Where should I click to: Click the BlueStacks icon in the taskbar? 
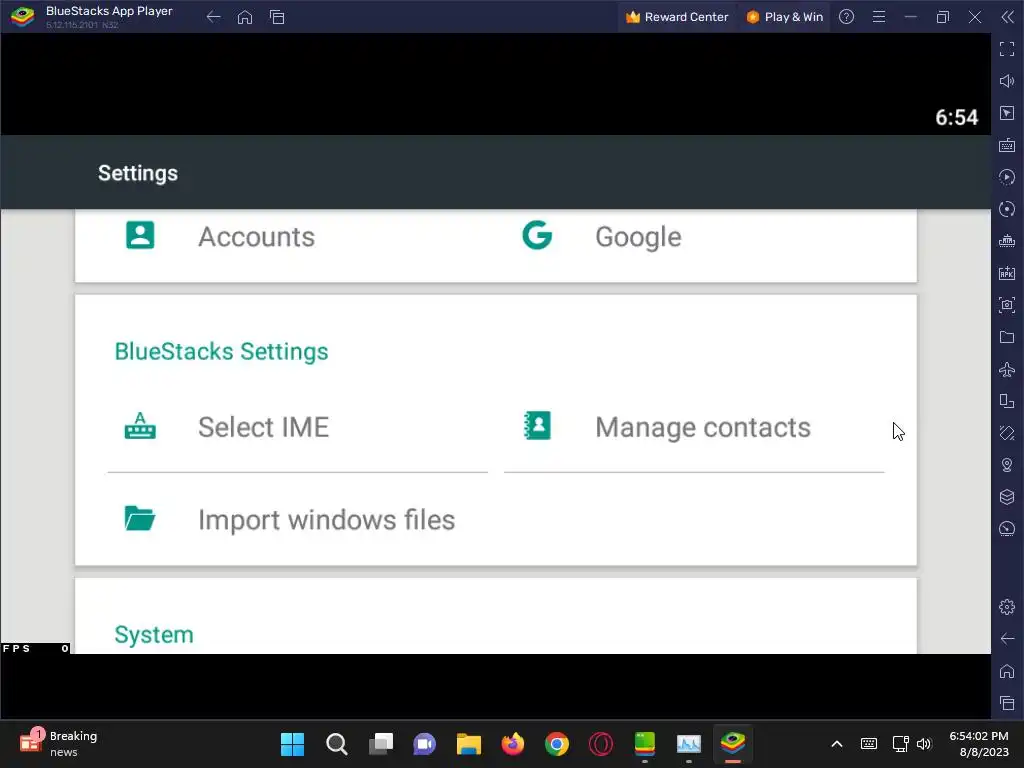(x=733, y=744)
